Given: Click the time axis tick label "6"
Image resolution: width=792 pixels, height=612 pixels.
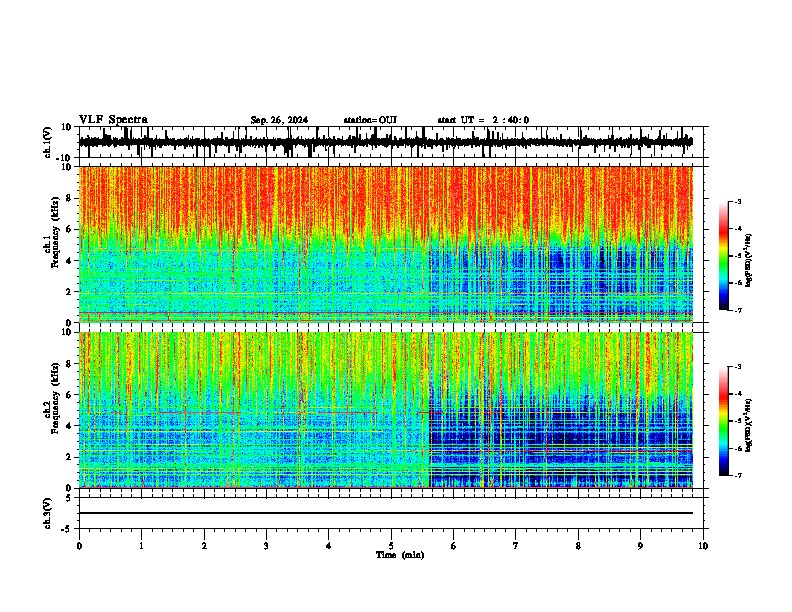Looking at the screenshot, I should coord(454,546).
